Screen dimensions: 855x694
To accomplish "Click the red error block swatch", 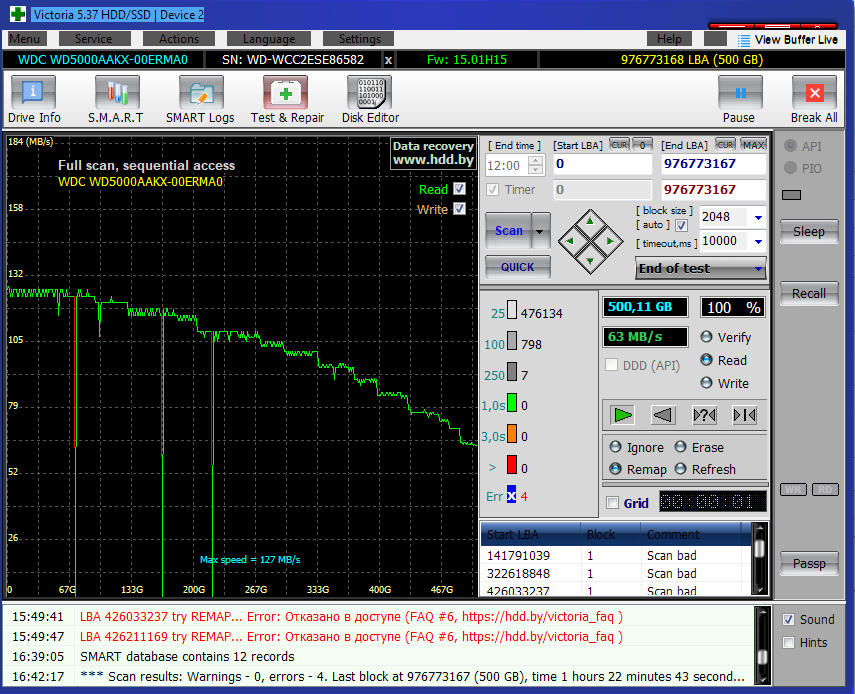I will [x=511, y=467].
